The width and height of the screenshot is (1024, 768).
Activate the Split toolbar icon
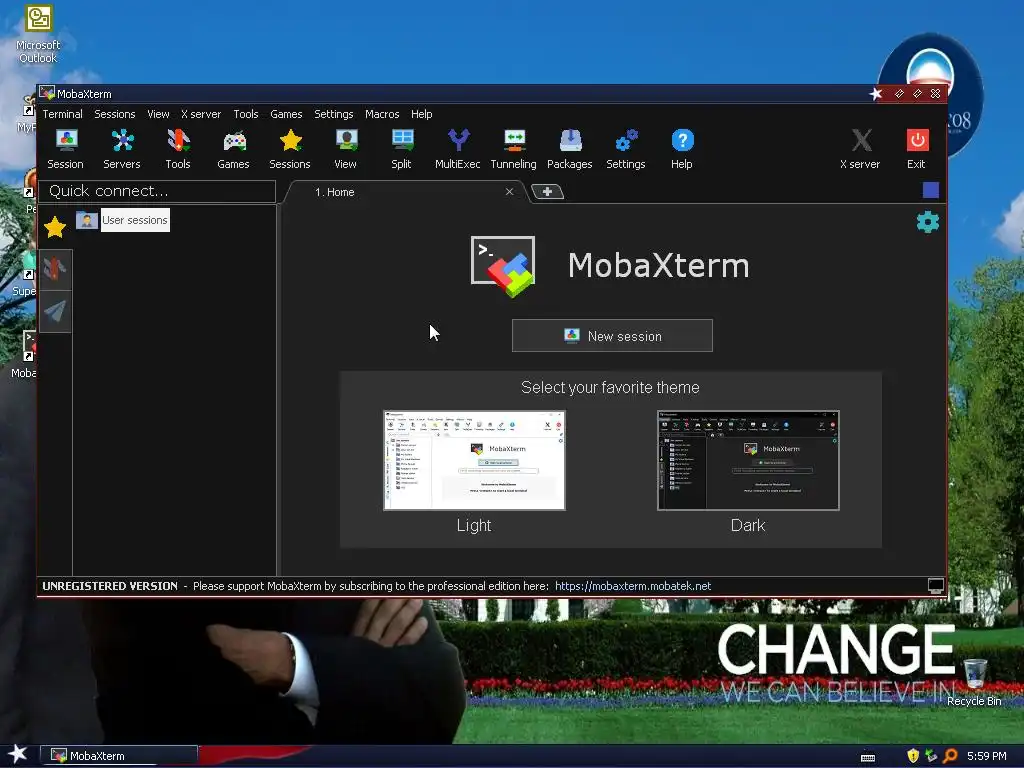[x=402, y=149]
